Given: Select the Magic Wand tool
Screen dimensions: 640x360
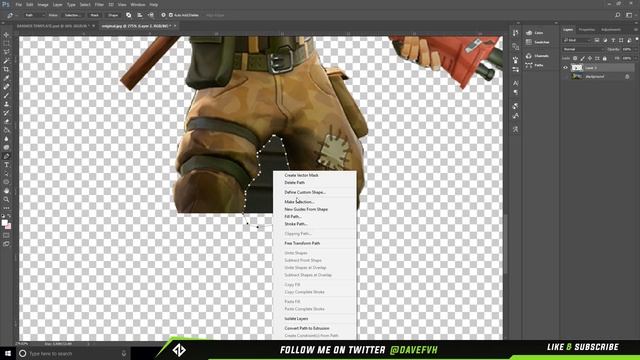Looking at the screenshot, I should (x=7, y=61).
